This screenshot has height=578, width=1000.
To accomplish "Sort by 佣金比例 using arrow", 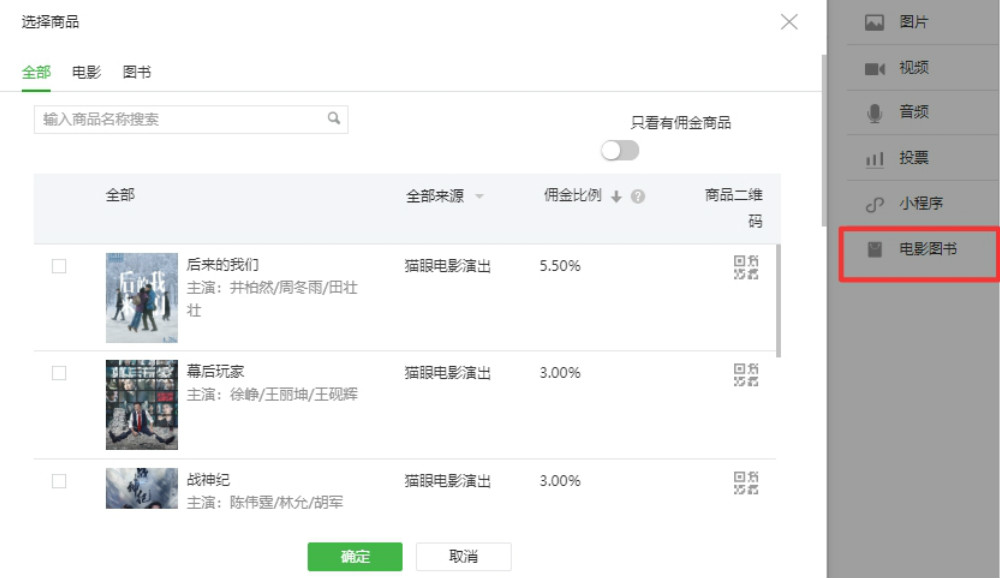I will [616, 197].
